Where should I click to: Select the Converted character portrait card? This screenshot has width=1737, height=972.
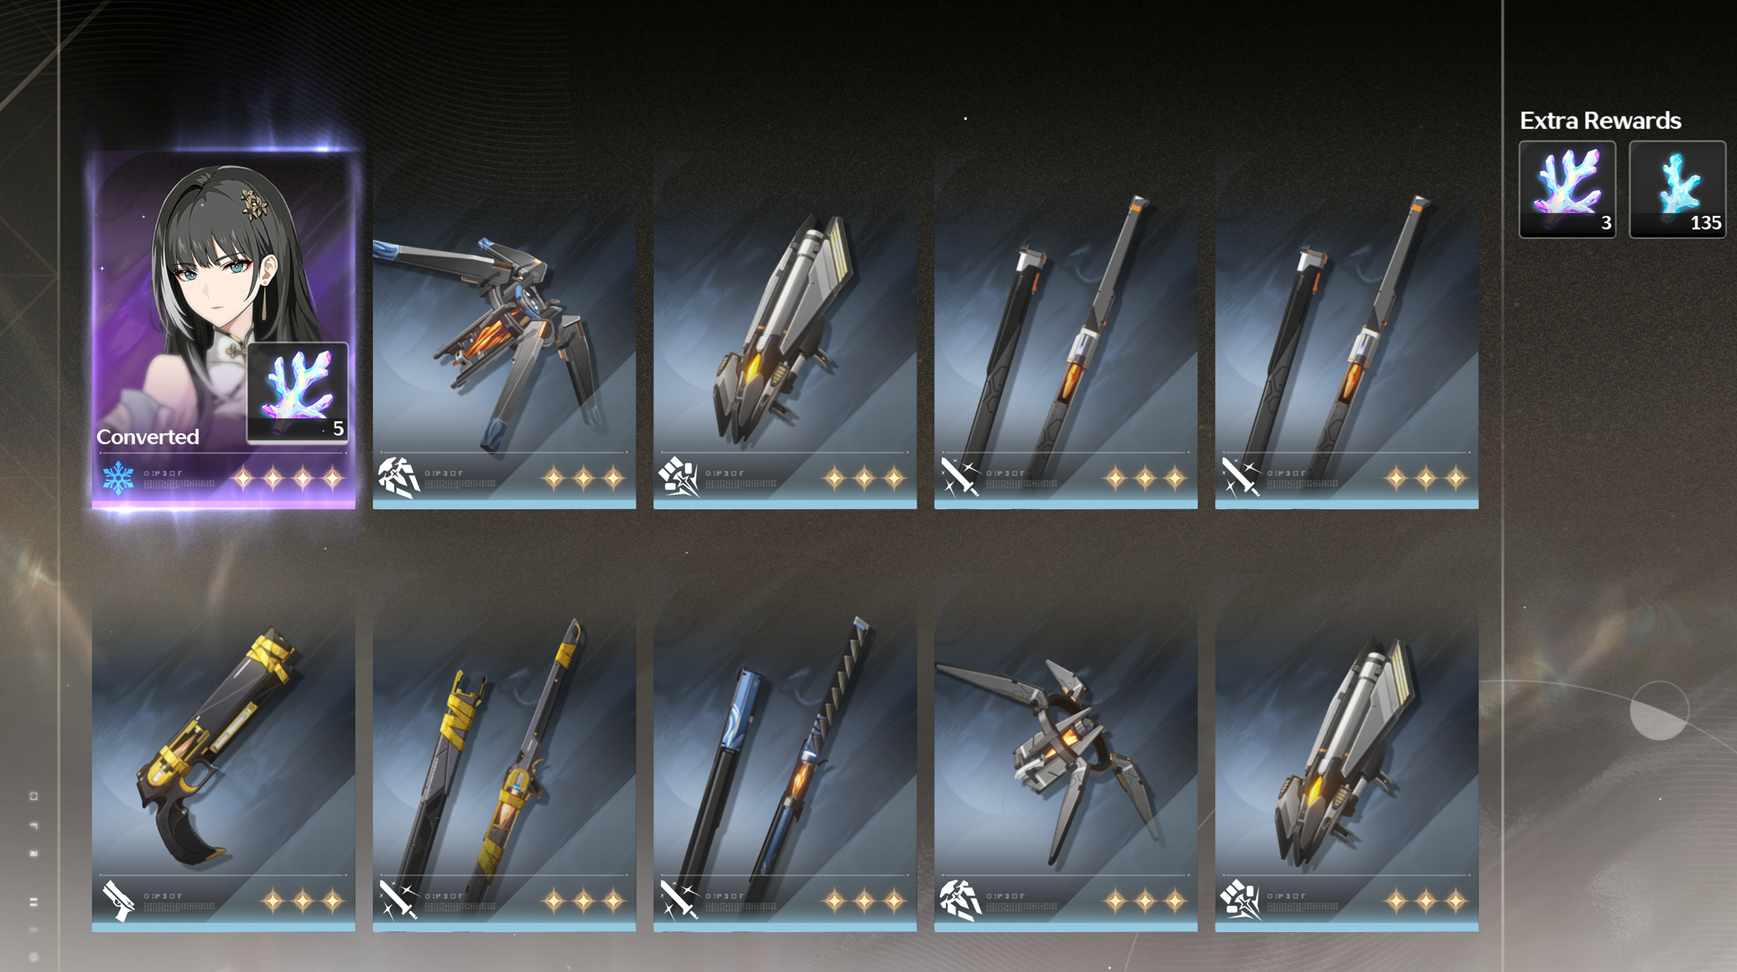point(223,330)
